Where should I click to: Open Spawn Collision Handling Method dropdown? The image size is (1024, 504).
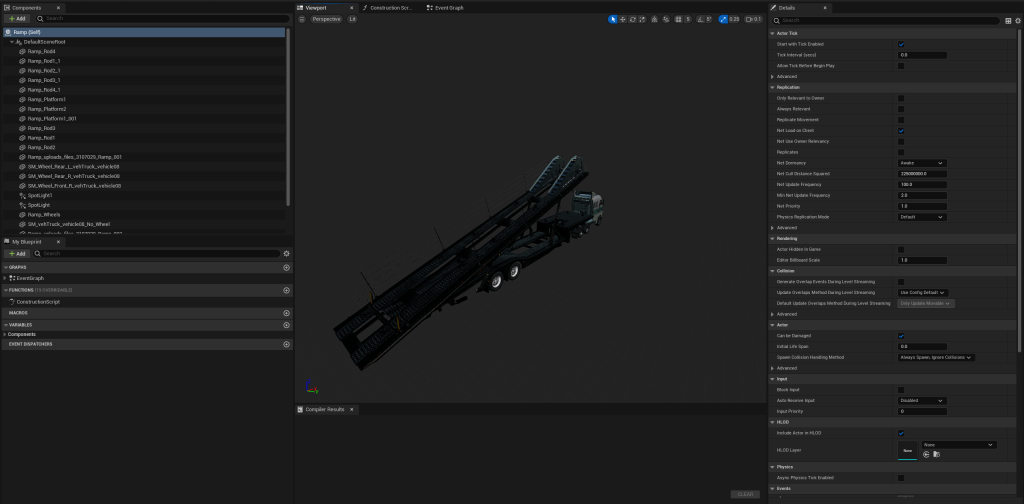[x=936, y=357]
